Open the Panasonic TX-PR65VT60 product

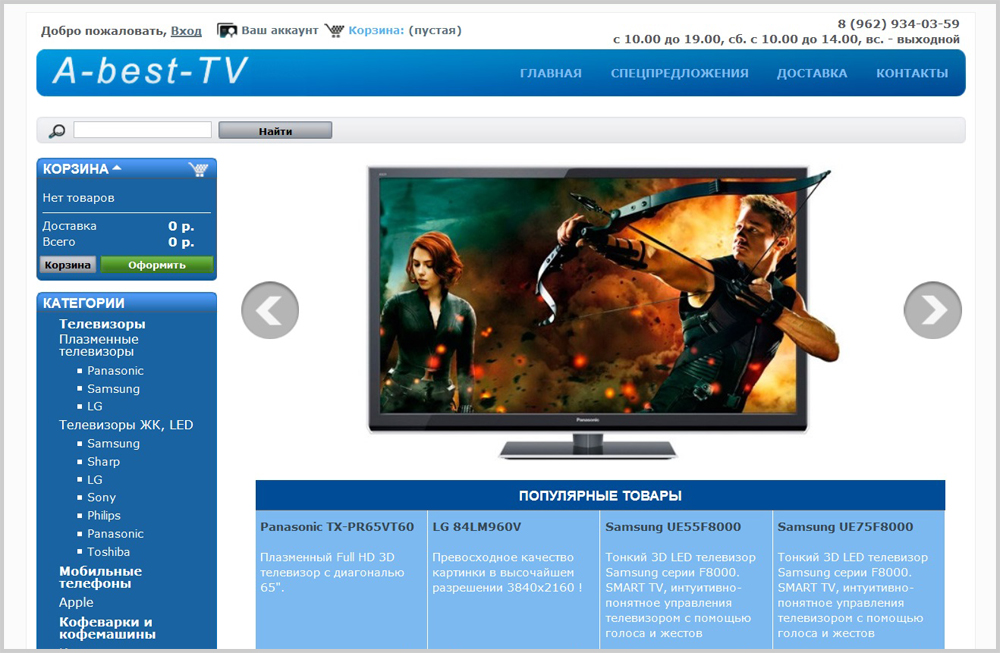[x=337, y=527]
